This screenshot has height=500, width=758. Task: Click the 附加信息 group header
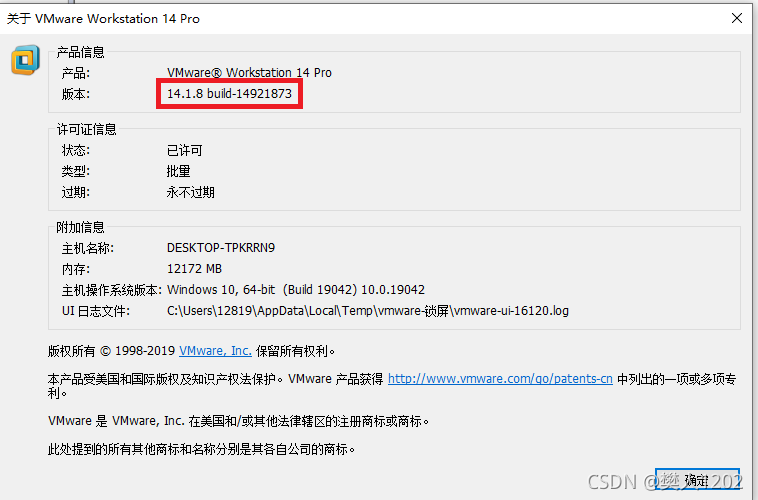click(x=80, y=227)
